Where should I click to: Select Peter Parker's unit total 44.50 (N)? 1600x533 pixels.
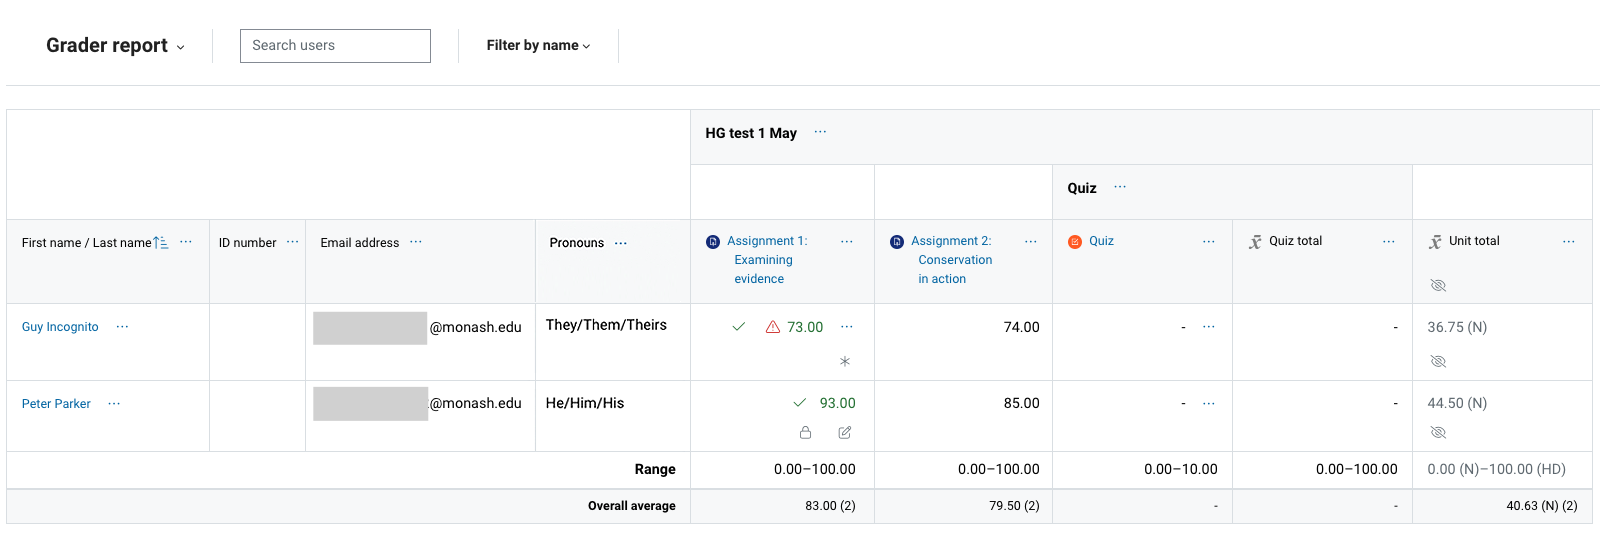point(1457,403)
